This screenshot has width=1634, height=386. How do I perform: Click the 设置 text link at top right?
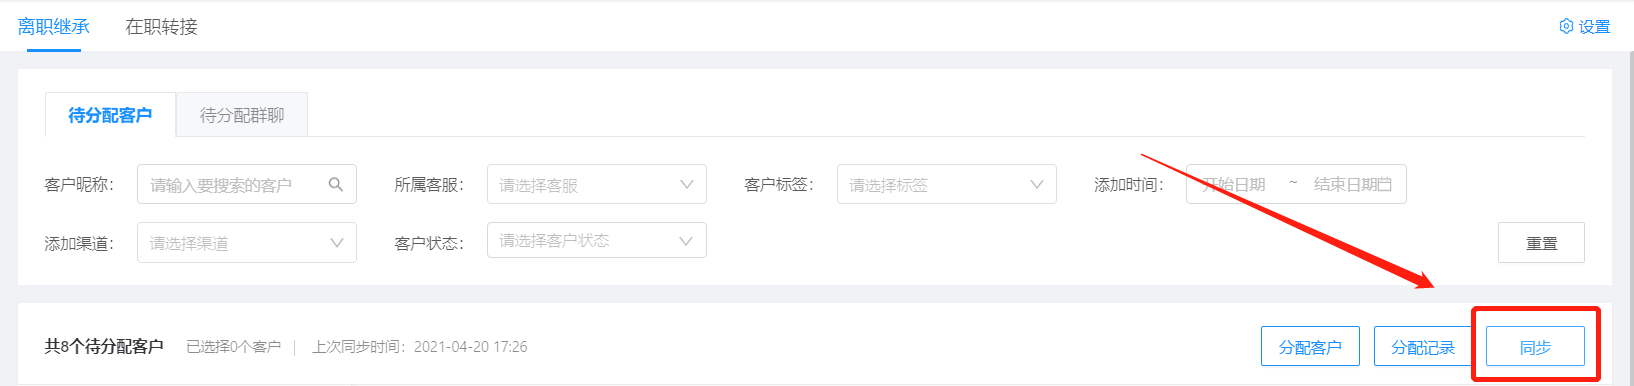tap(1594, 27)
